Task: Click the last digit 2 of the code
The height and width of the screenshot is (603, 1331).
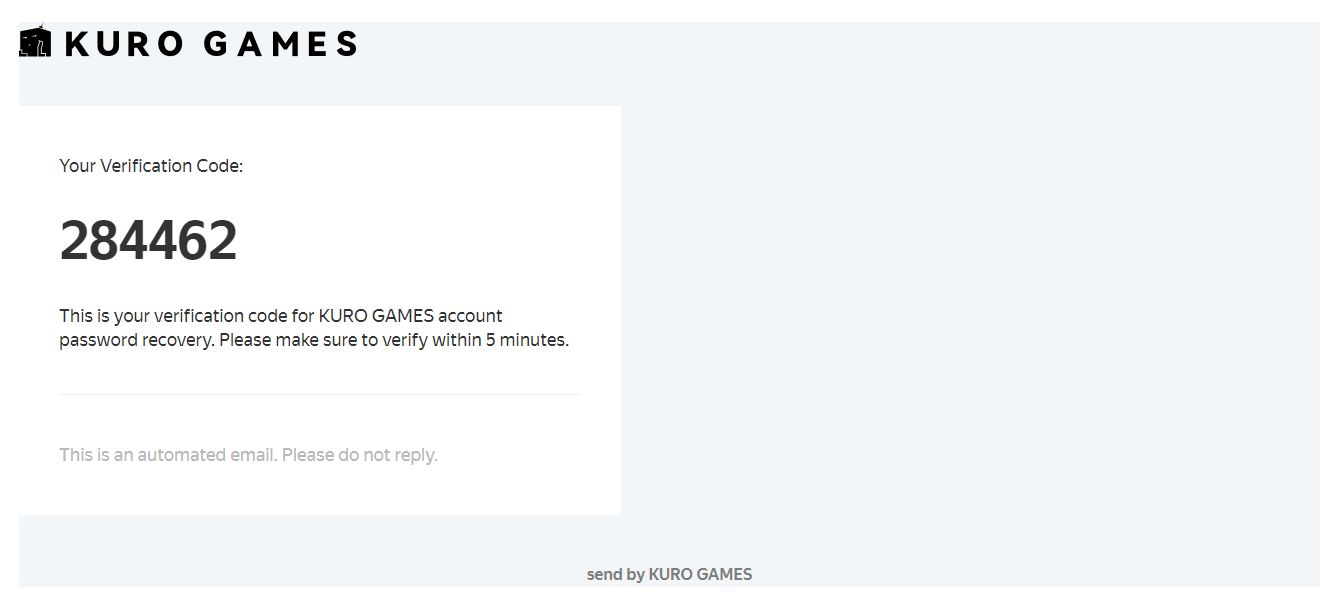Action: click(223, 241)
